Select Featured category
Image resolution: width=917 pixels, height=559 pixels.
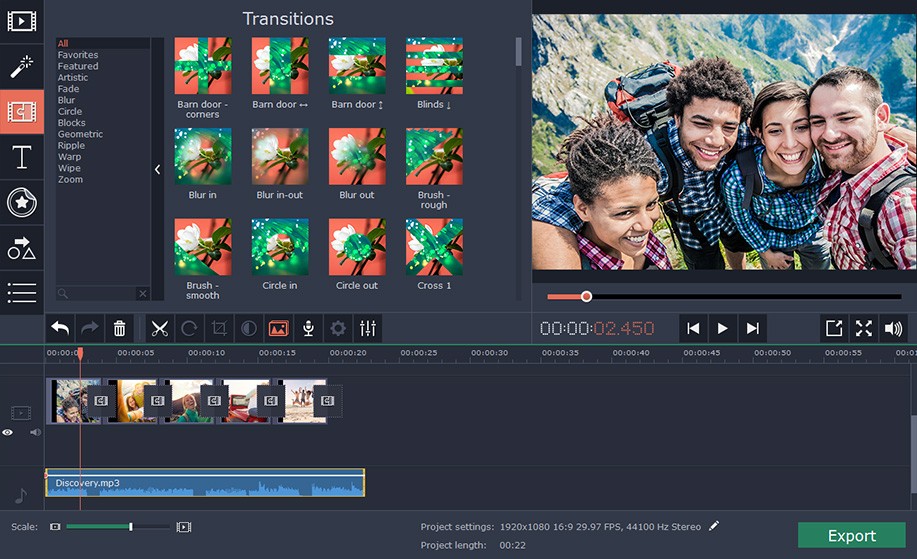[78, 66]
